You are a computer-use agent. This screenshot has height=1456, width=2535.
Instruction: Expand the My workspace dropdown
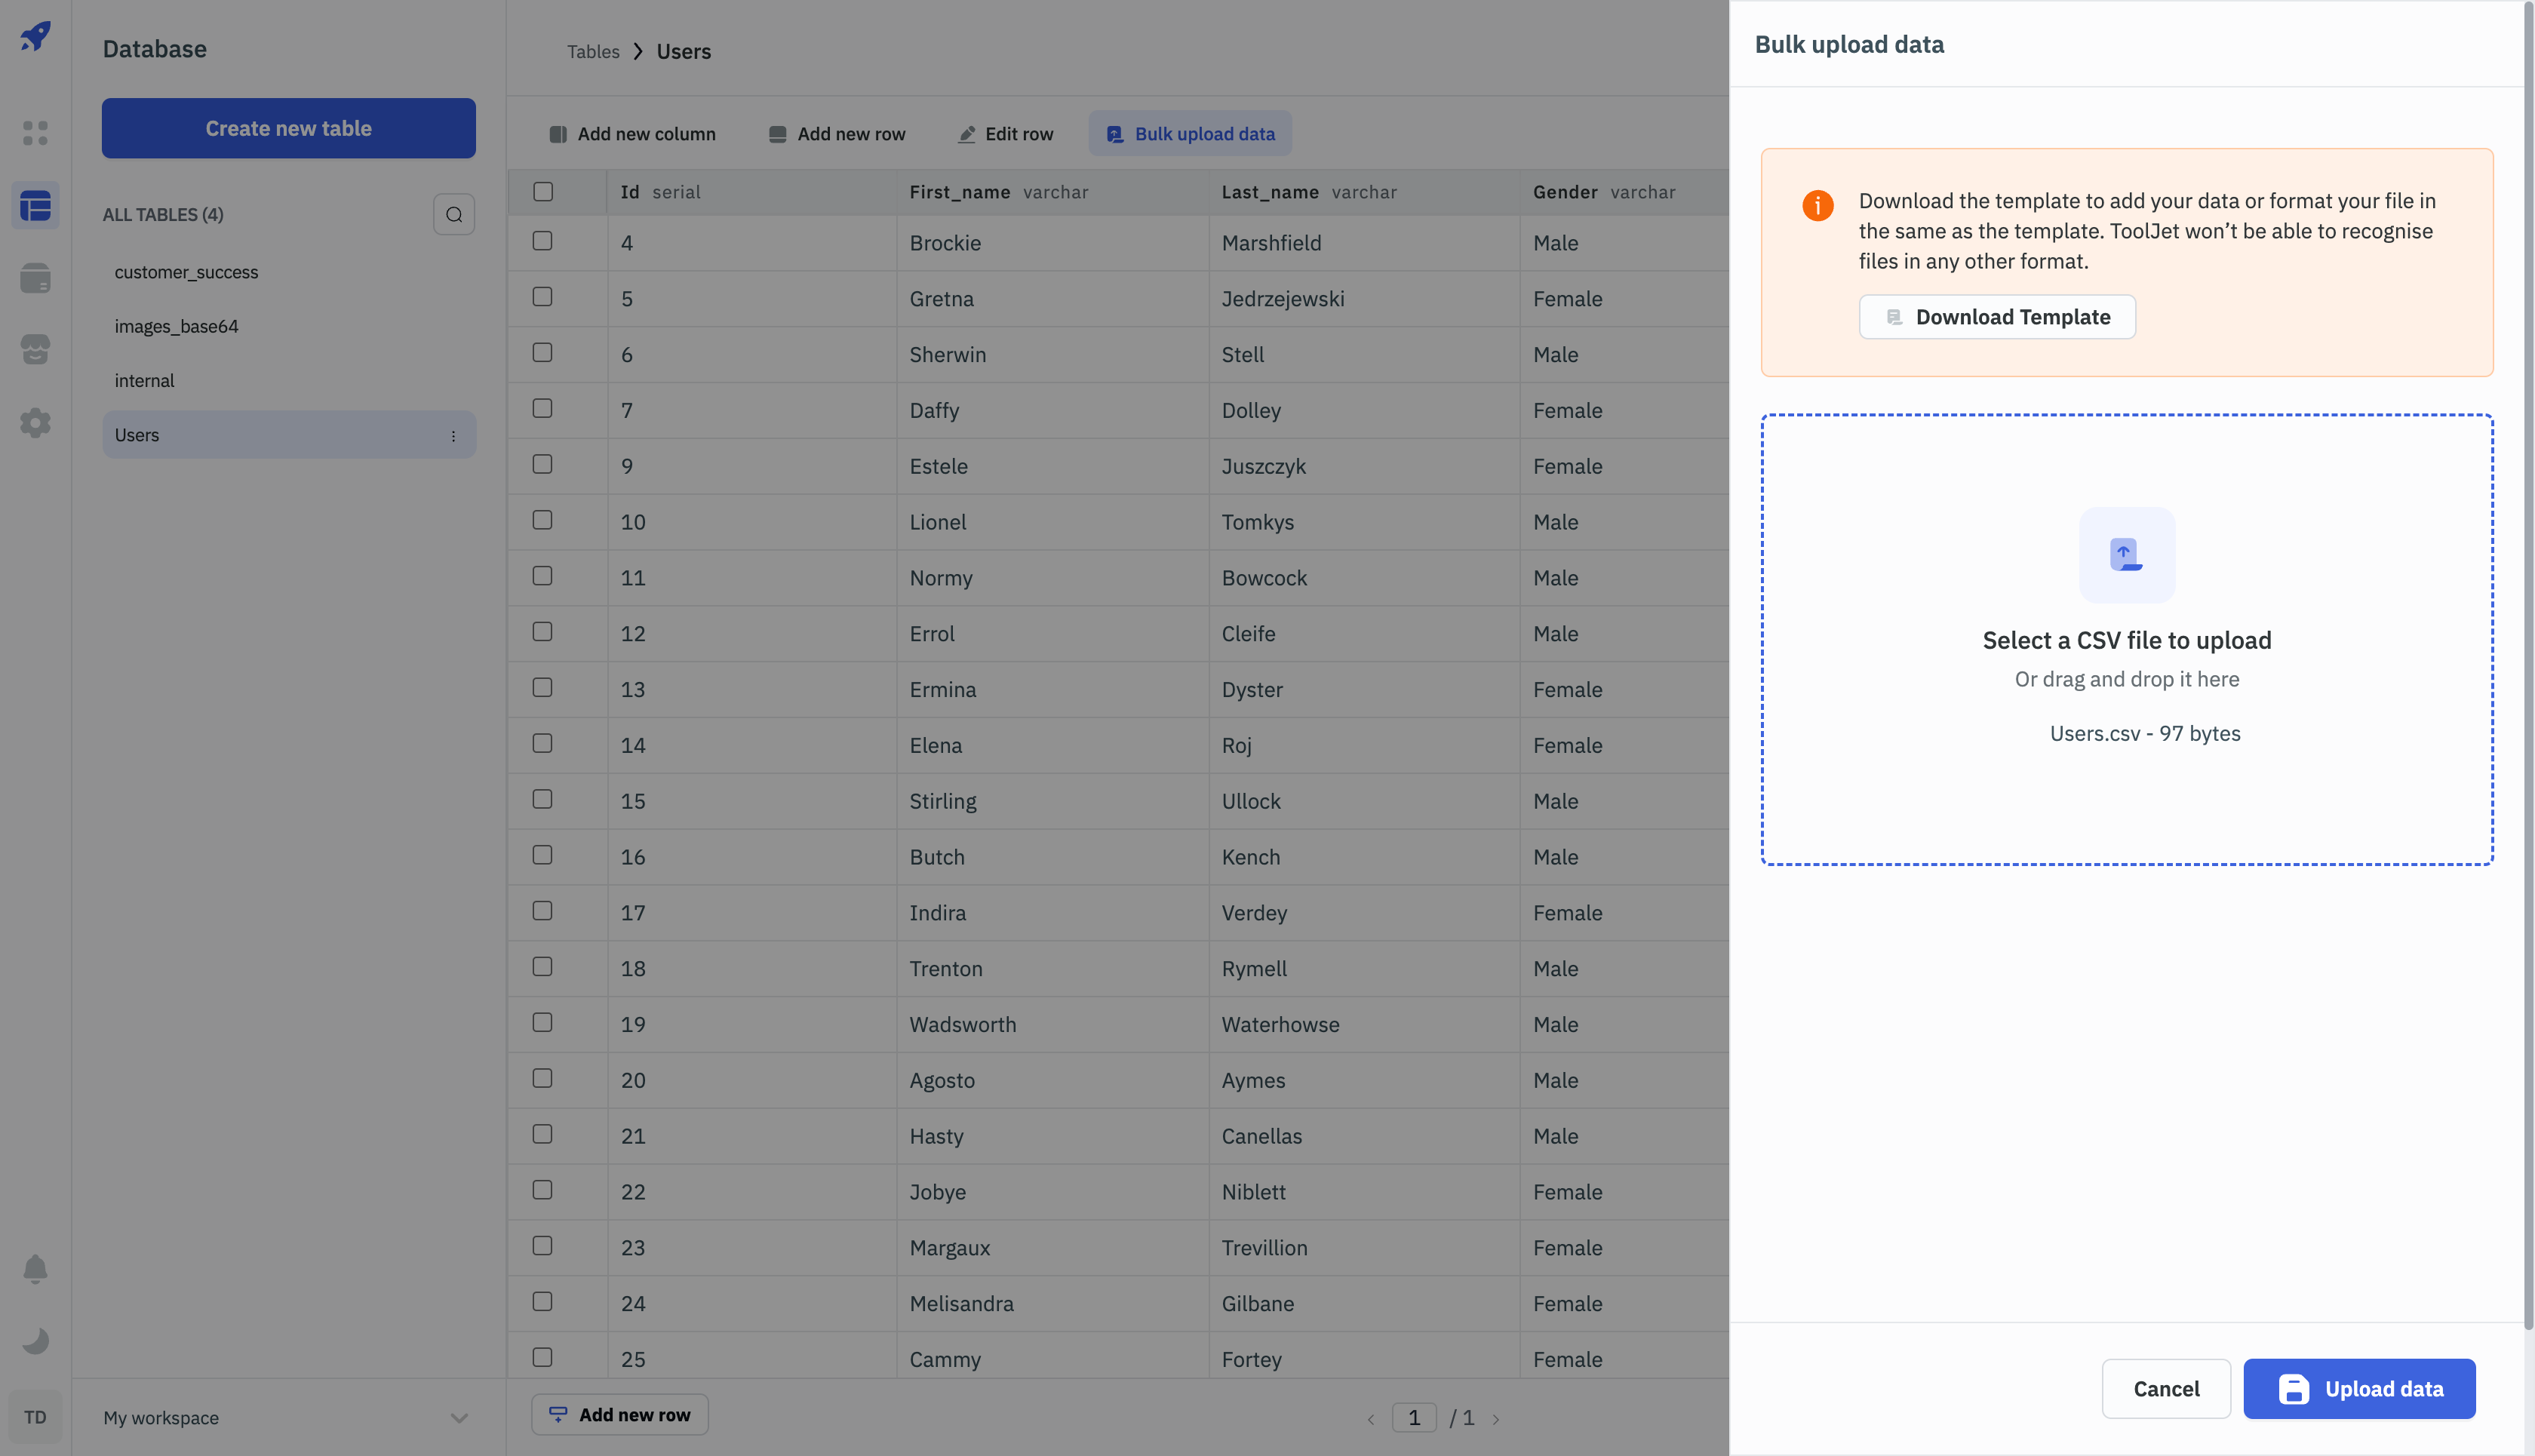pyautogui.click(x=459, y=1418)
